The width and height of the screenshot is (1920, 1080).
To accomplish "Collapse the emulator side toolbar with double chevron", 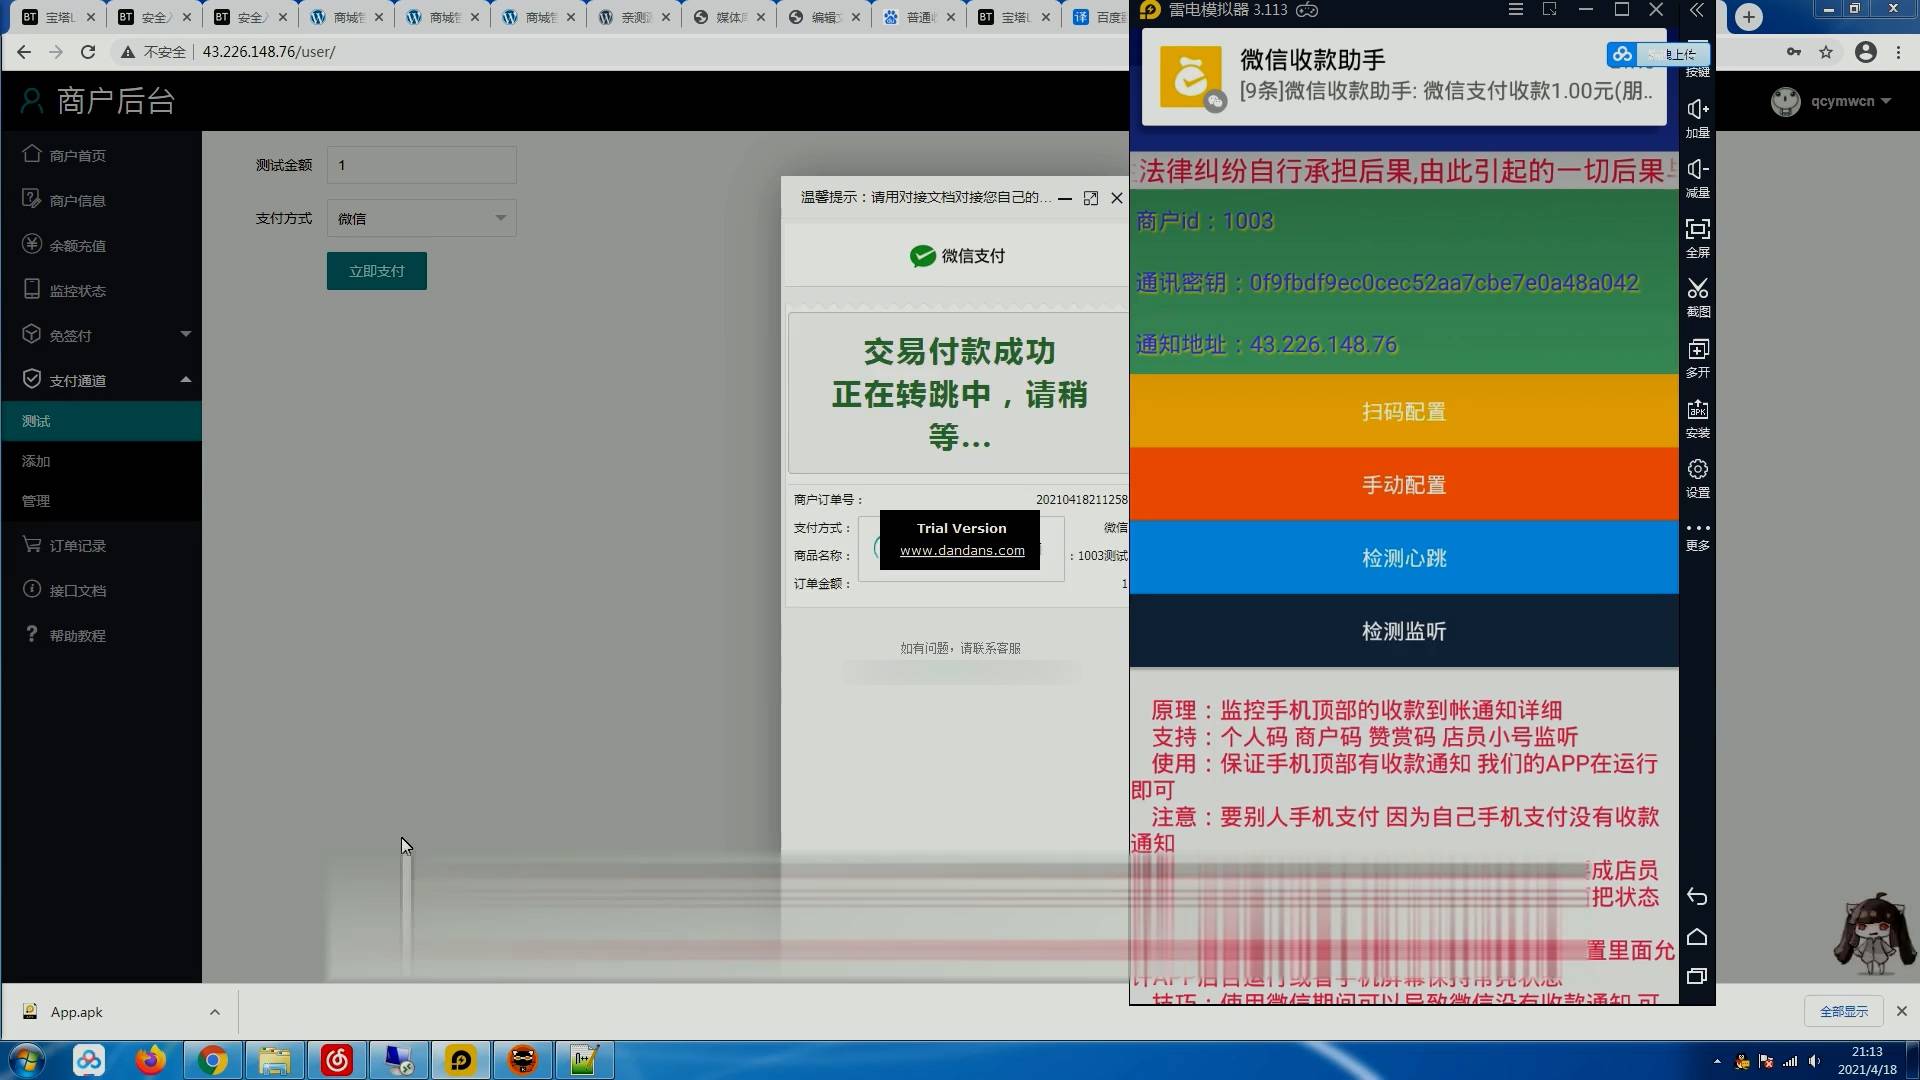I will pyautogui.click(x=1697, y=10).
